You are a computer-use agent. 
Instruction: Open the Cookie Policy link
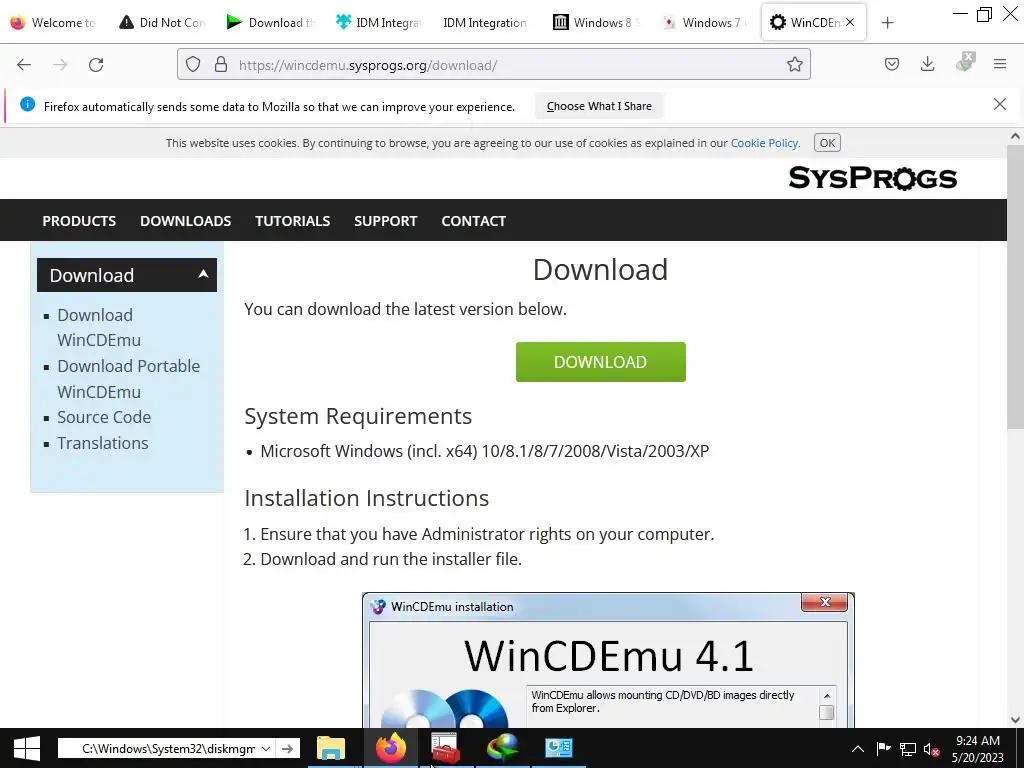[x=764, y=143]
